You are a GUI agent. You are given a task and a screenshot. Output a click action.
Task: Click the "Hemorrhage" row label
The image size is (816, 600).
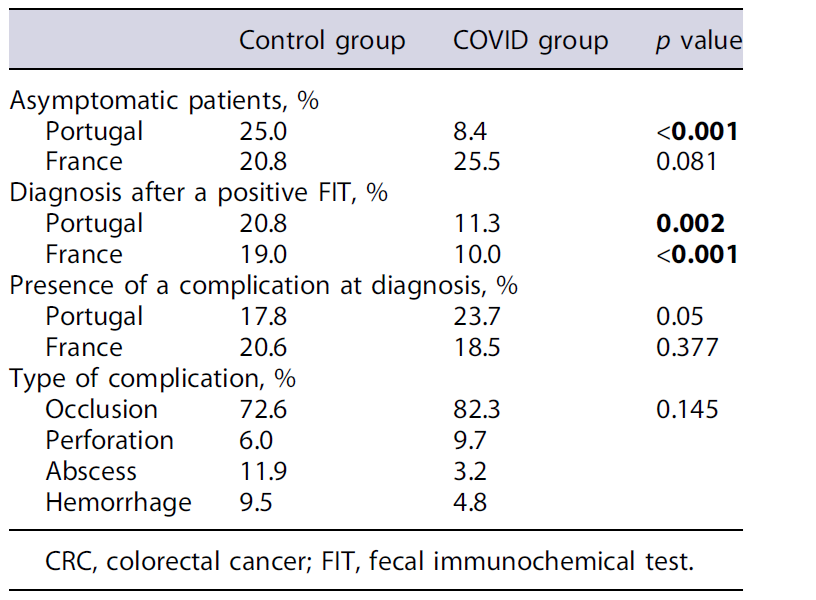coord(118,502)
